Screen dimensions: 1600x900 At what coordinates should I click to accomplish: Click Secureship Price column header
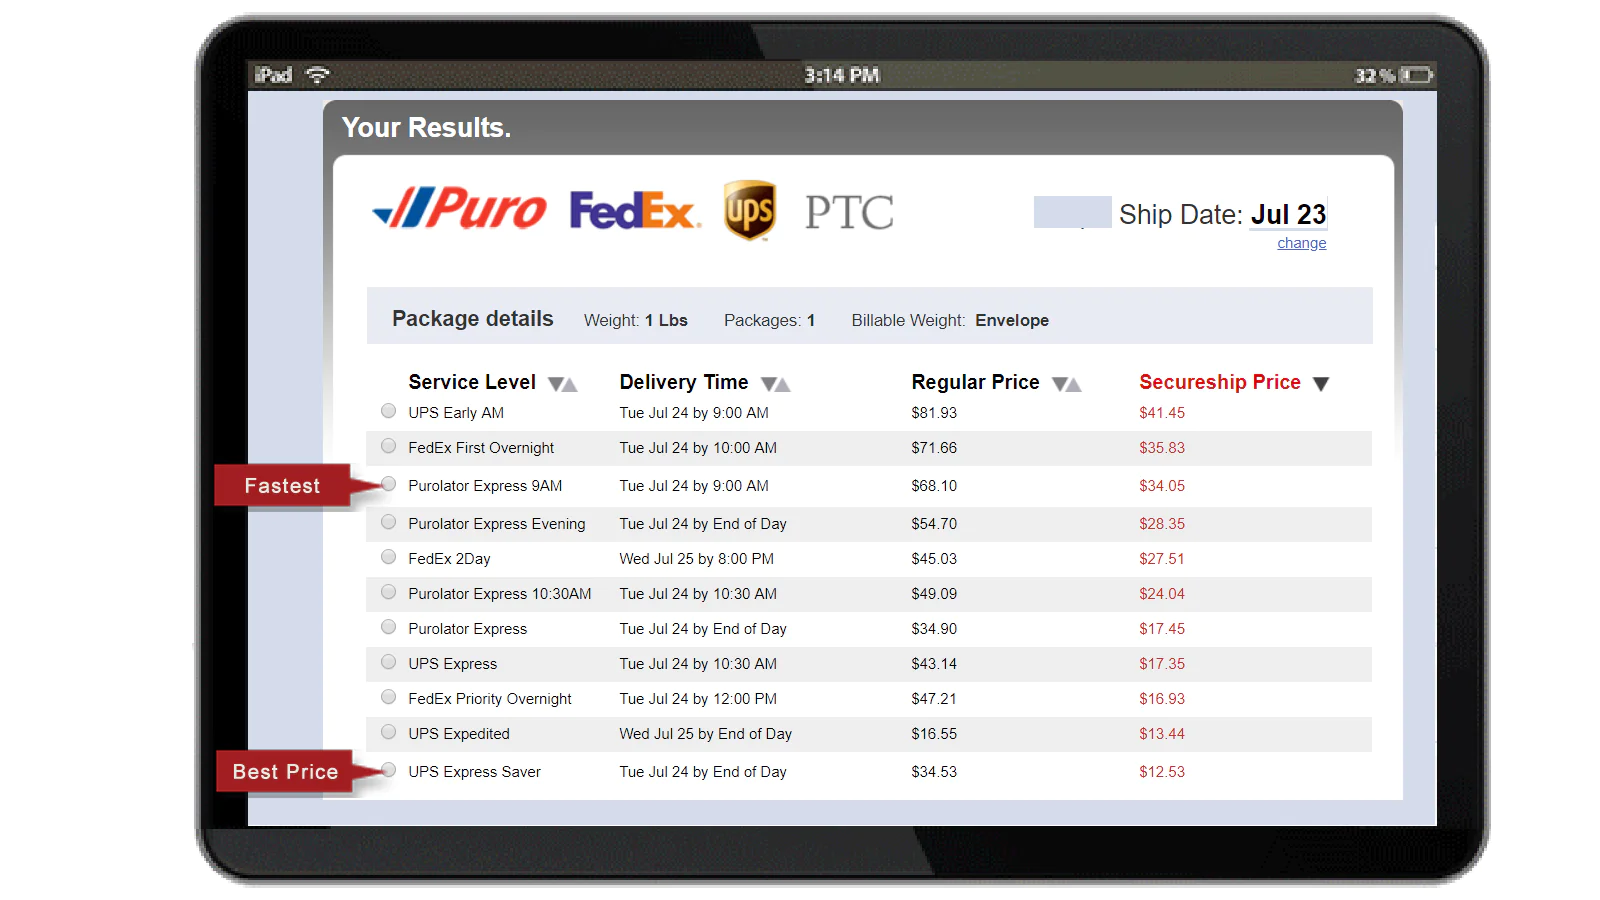pyautogui.click(x=1220, y=382)
